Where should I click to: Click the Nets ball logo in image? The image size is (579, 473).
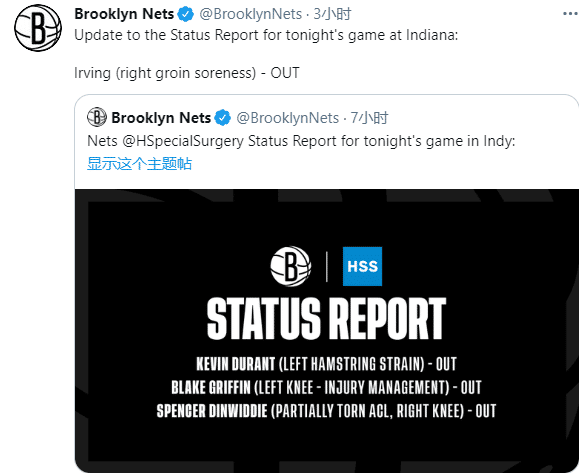coord(291,266)
